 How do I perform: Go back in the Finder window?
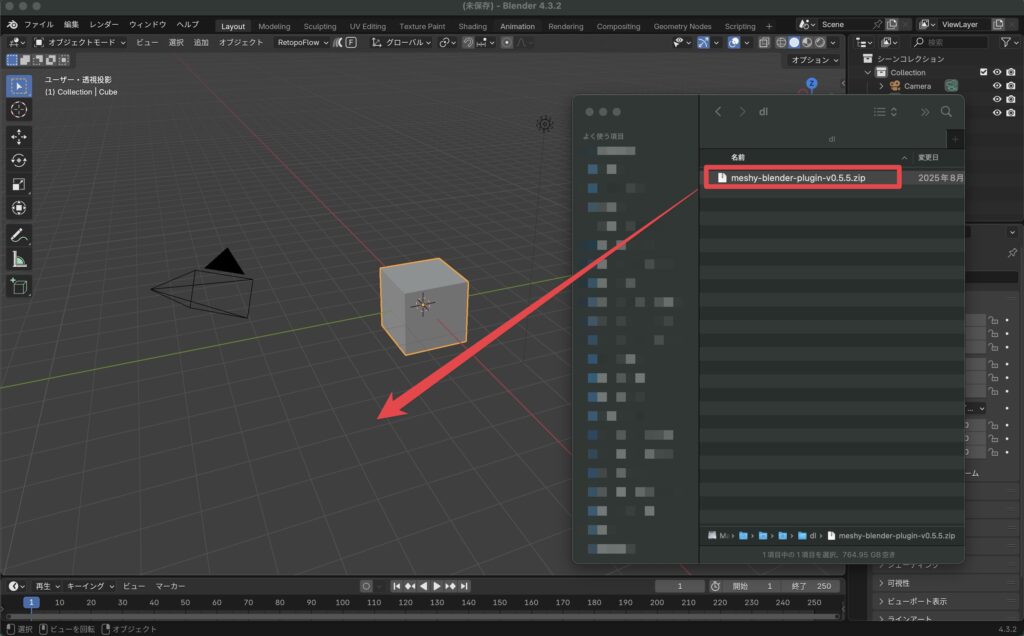pyautogui.click(x=718, y=112)
